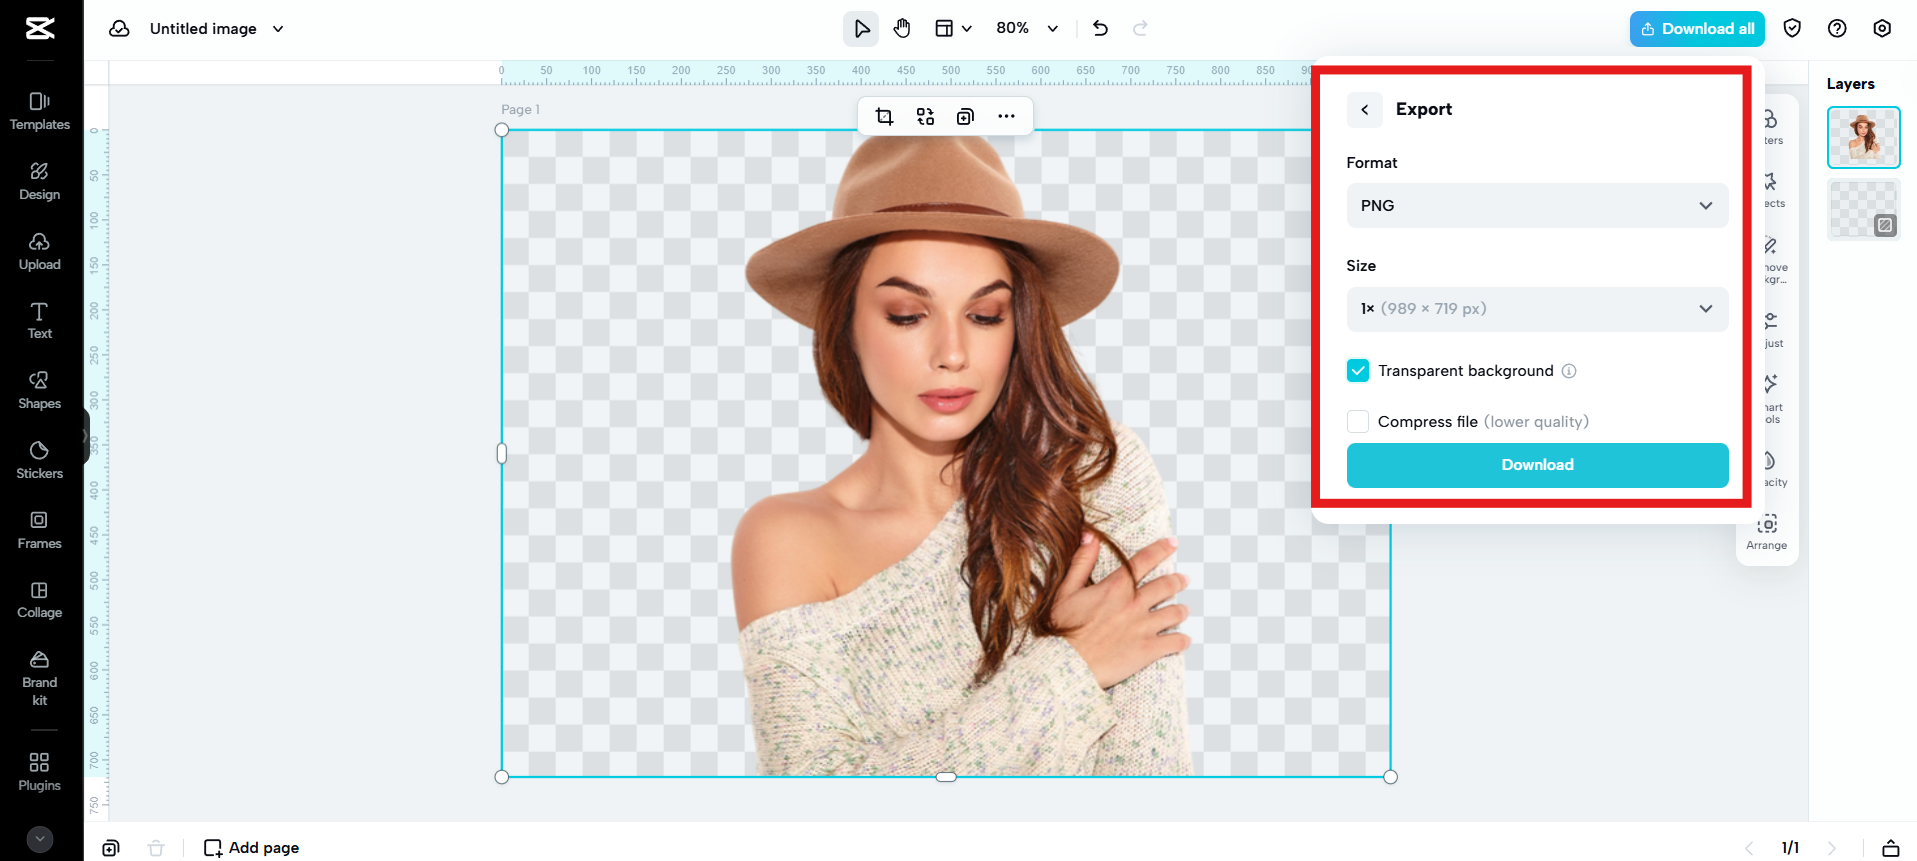Enable Compress file checkbox
Image resolution: width=1917 pixels, height=861 pixels.
[x=1358, y=422]
